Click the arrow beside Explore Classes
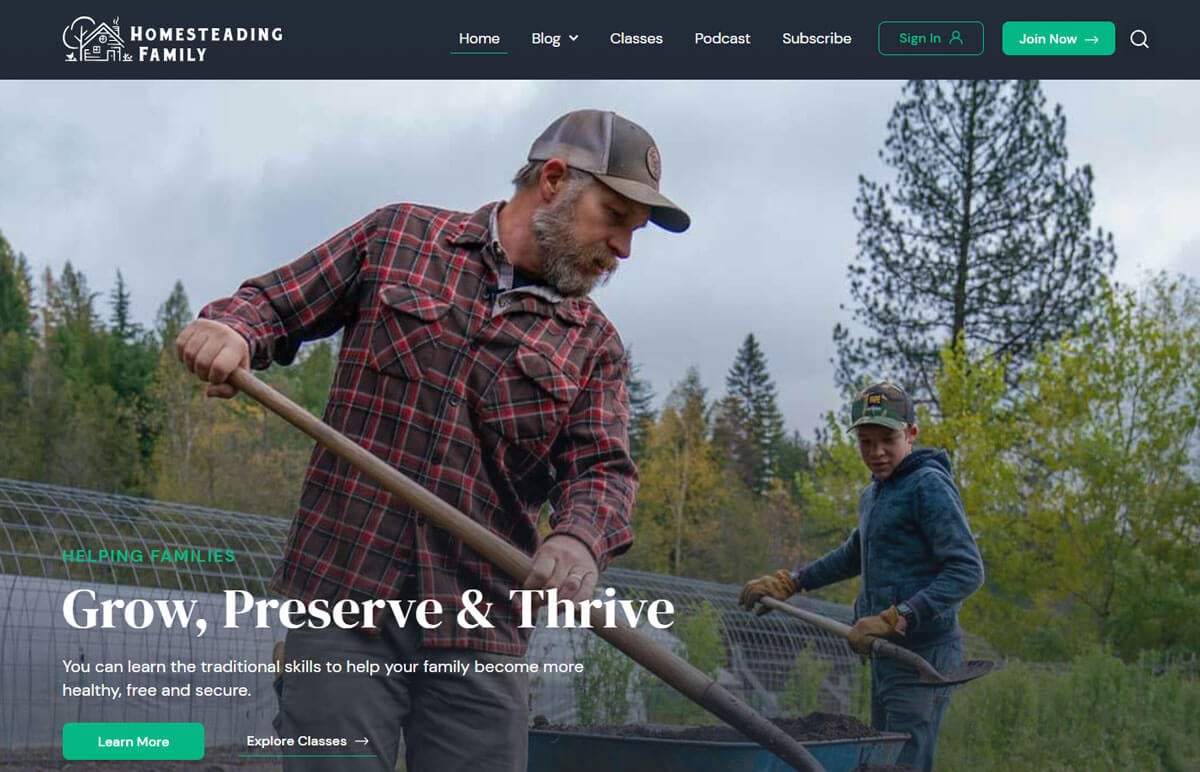This screenshot has height=772, width=1200. coord(362,741)
